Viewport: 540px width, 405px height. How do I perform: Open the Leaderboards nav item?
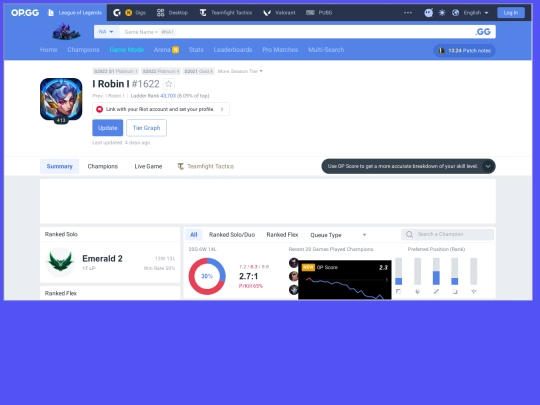(233, 50)
